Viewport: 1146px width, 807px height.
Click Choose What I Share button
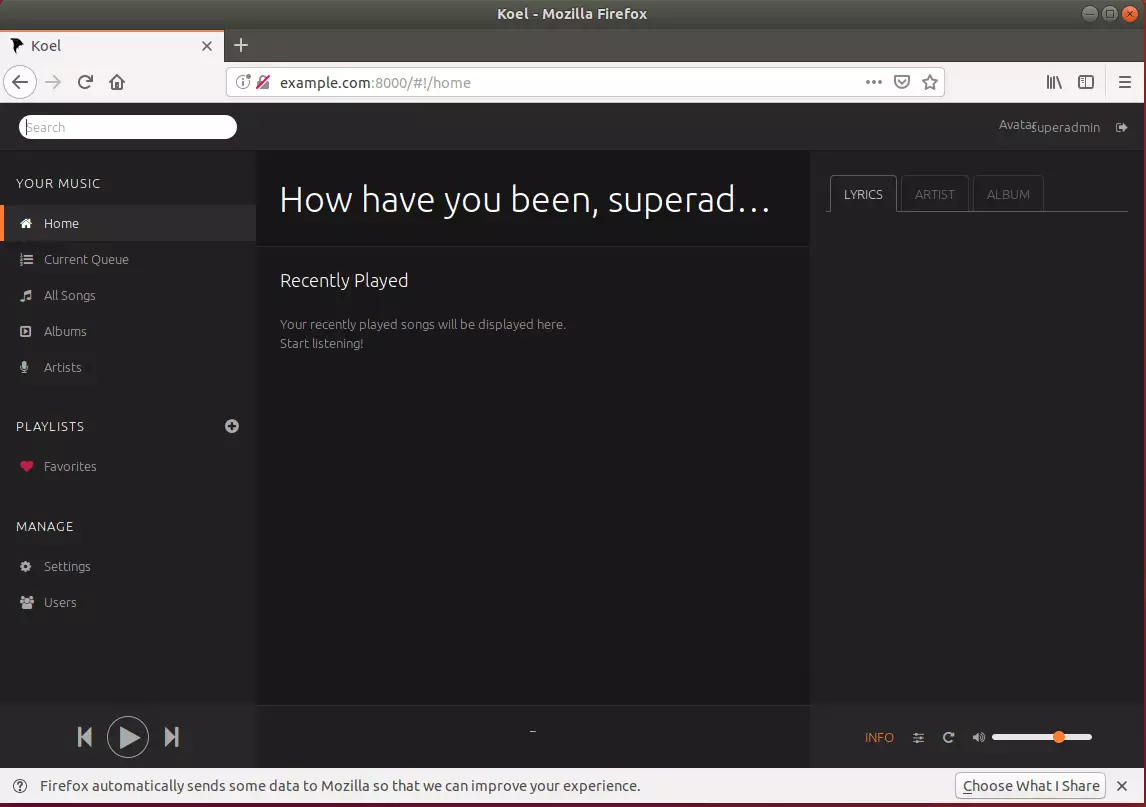1031,786
